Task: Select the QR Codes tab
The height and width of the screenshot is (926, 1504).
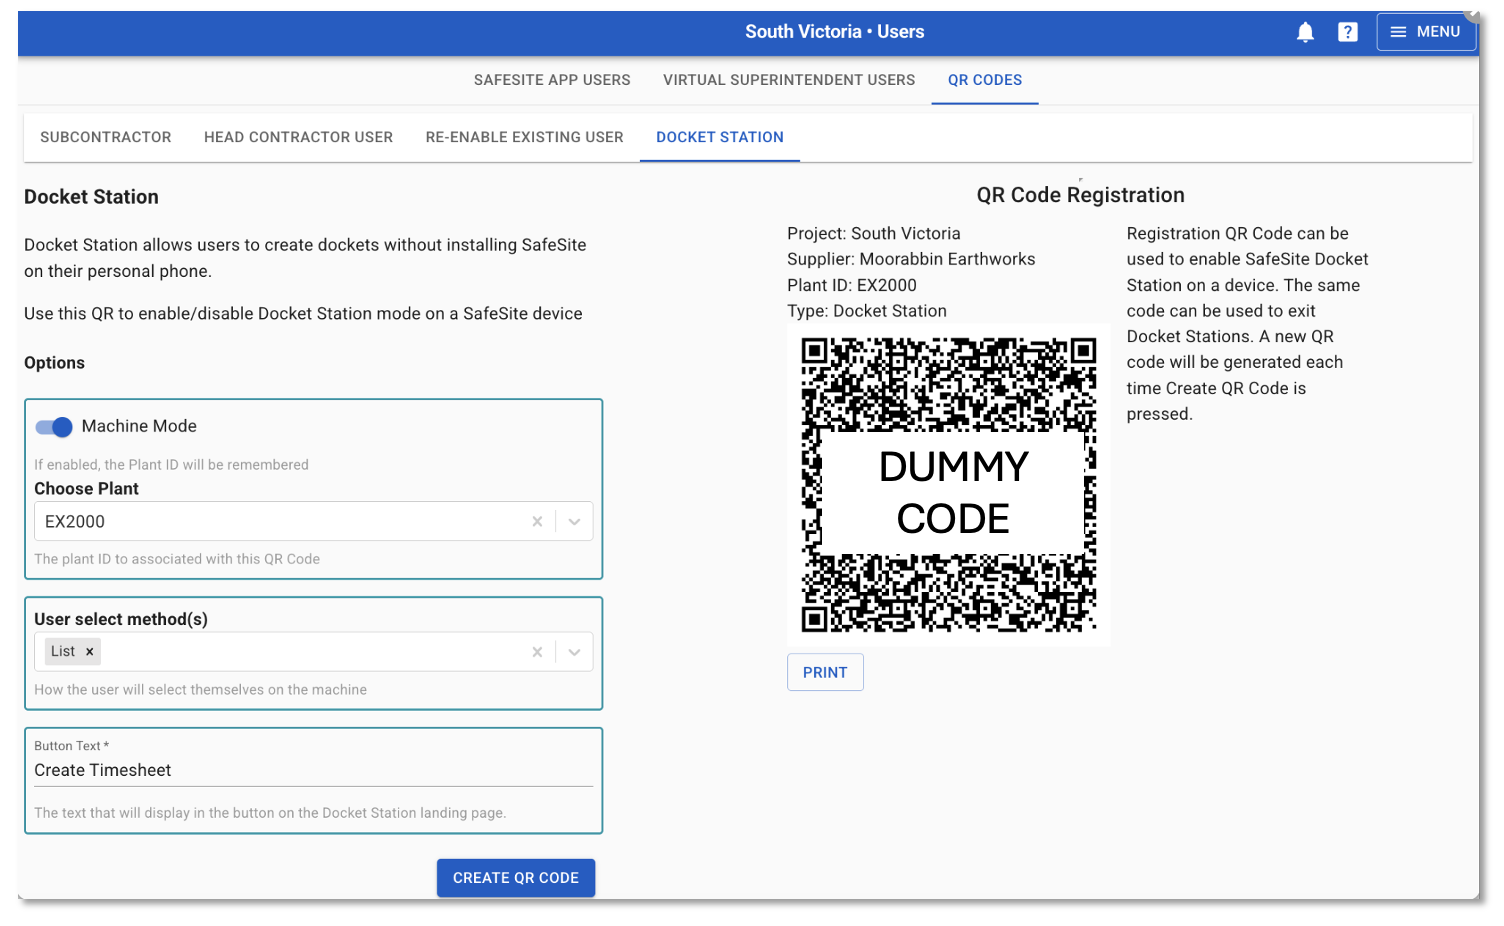Action: pyautogui.click(x=985, y=80)
